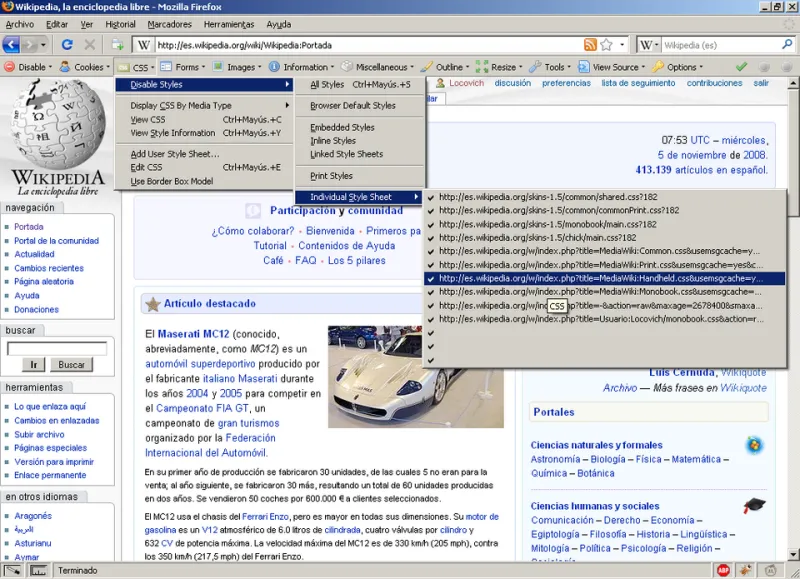Open the address bar history dropdown arrow

coord(622,45)
